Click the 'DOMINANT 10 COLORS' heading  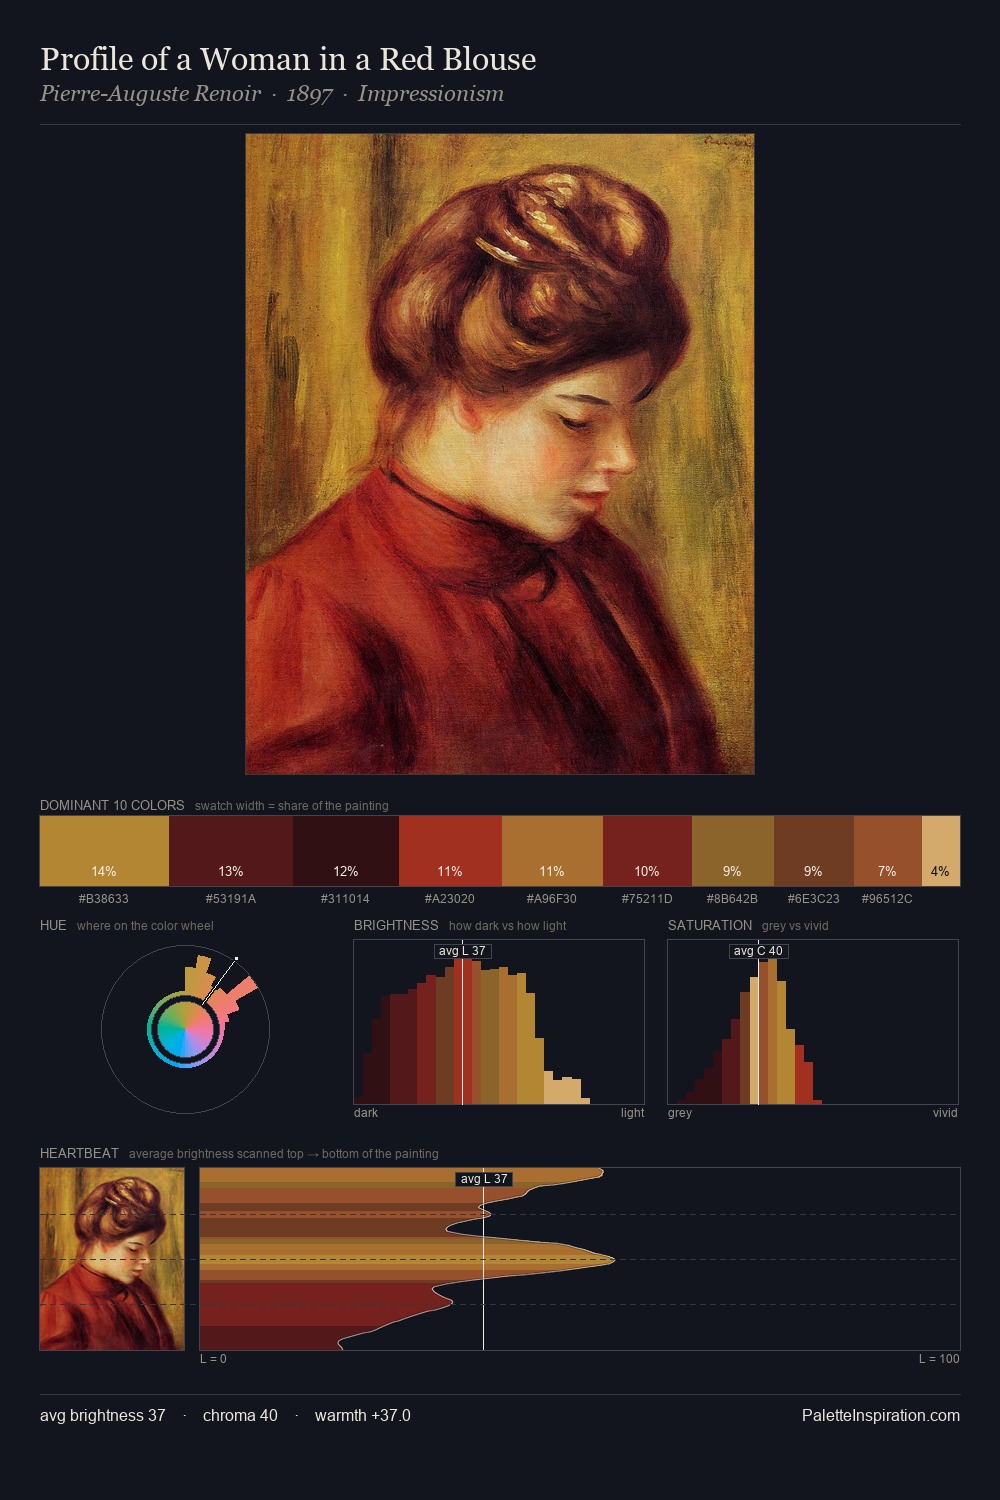112,805
